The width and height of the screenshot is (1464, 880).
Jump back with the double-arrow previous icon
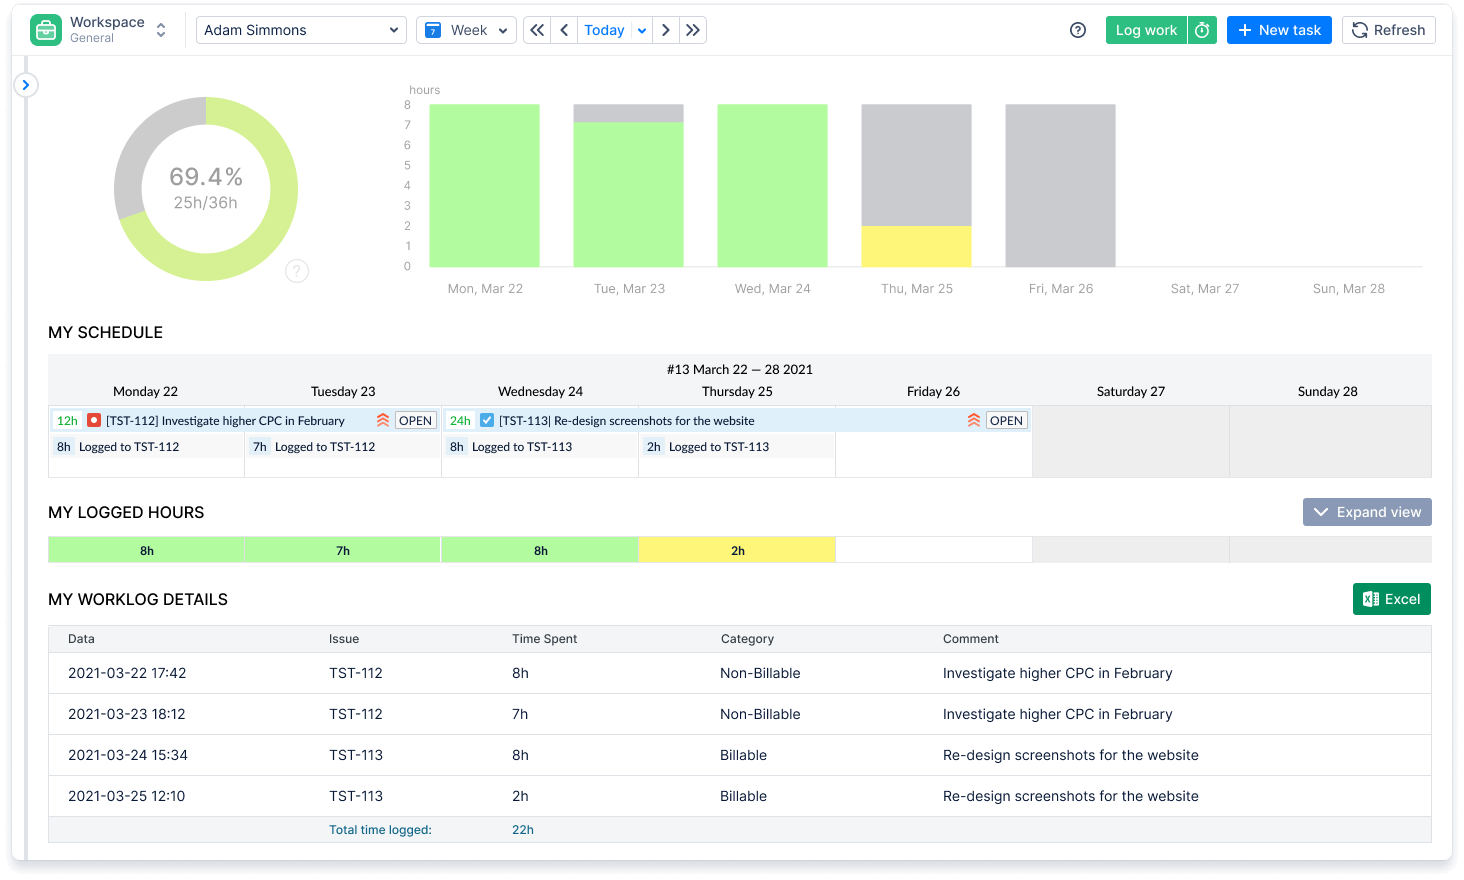pyautogui.click(x=536, y=30)
